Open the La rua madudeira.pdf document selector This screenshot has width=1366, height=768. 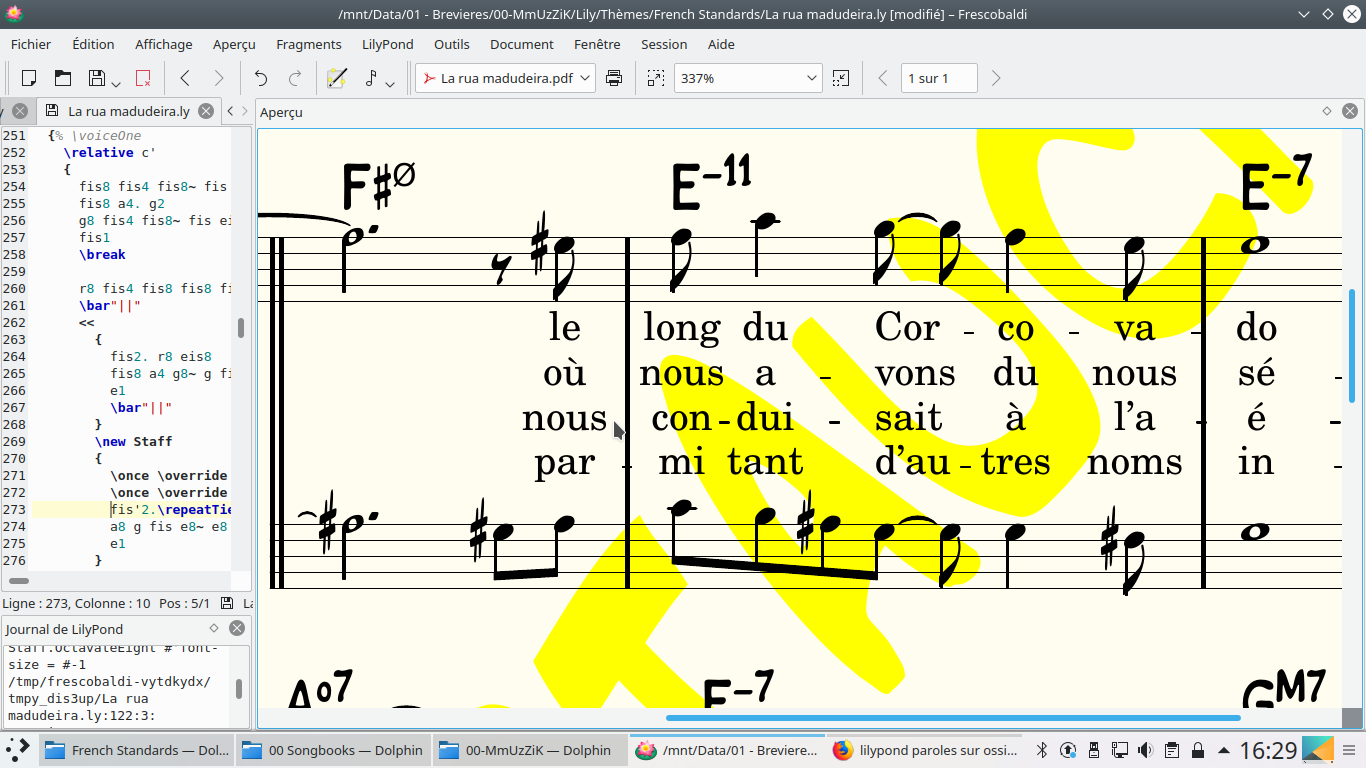tap(505, 78)
